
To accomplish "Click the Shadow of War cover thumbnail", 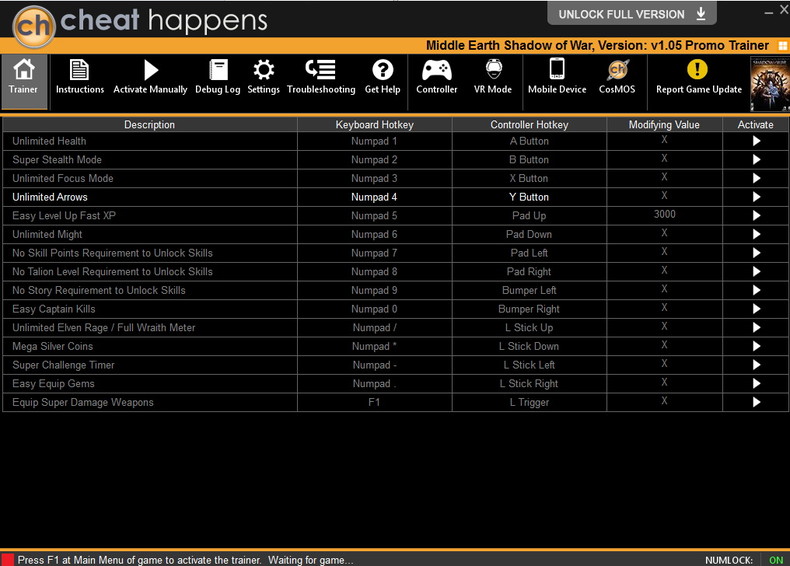I will tap(769, 84).
